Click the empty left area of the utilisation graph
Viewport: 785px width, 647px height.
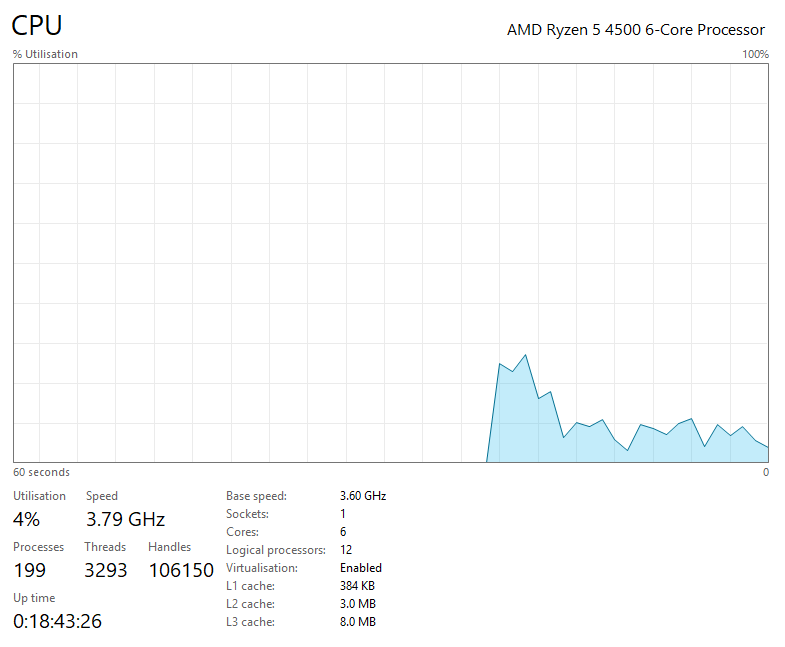tap(200, 260)
